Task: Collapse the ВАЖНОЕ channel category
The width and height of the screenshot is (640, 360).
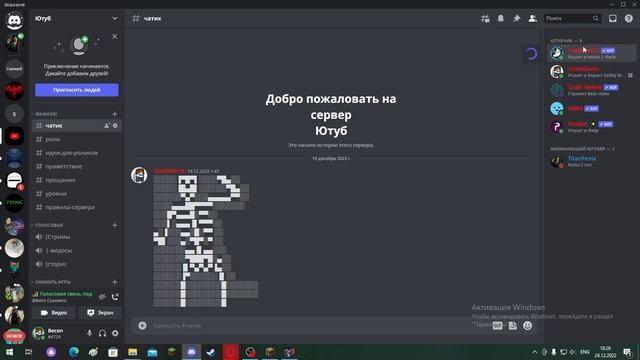Action: click(46, 114)
